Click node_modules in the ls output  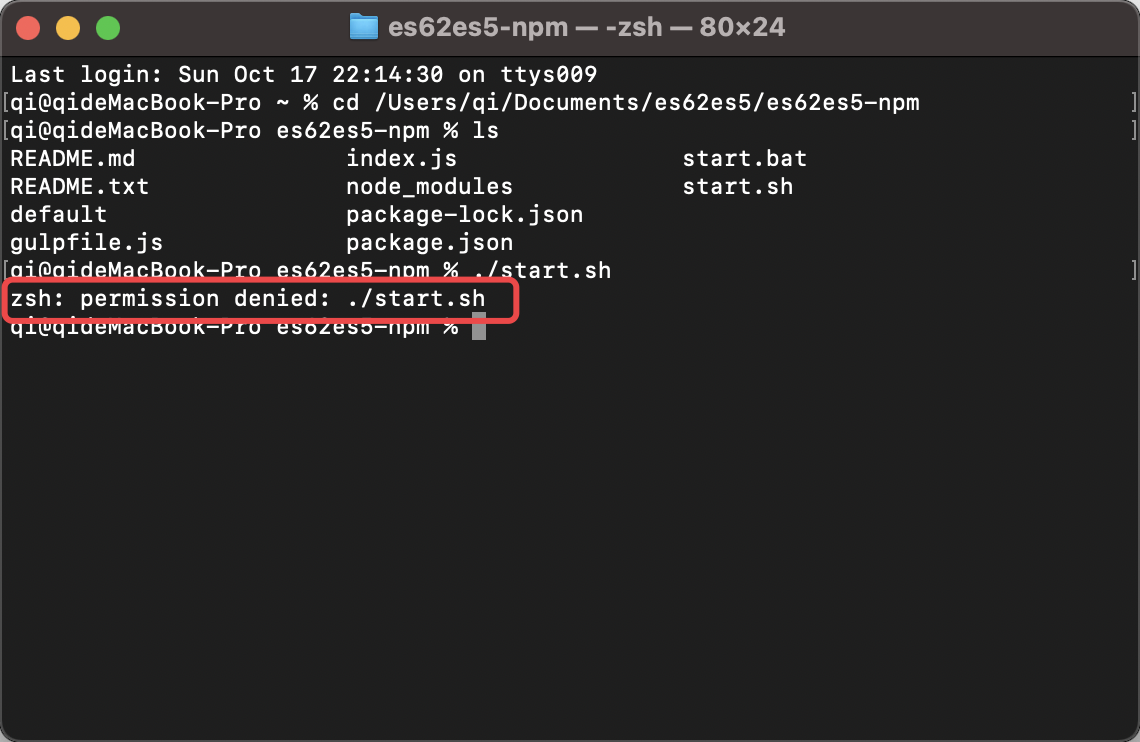(429, 187)
